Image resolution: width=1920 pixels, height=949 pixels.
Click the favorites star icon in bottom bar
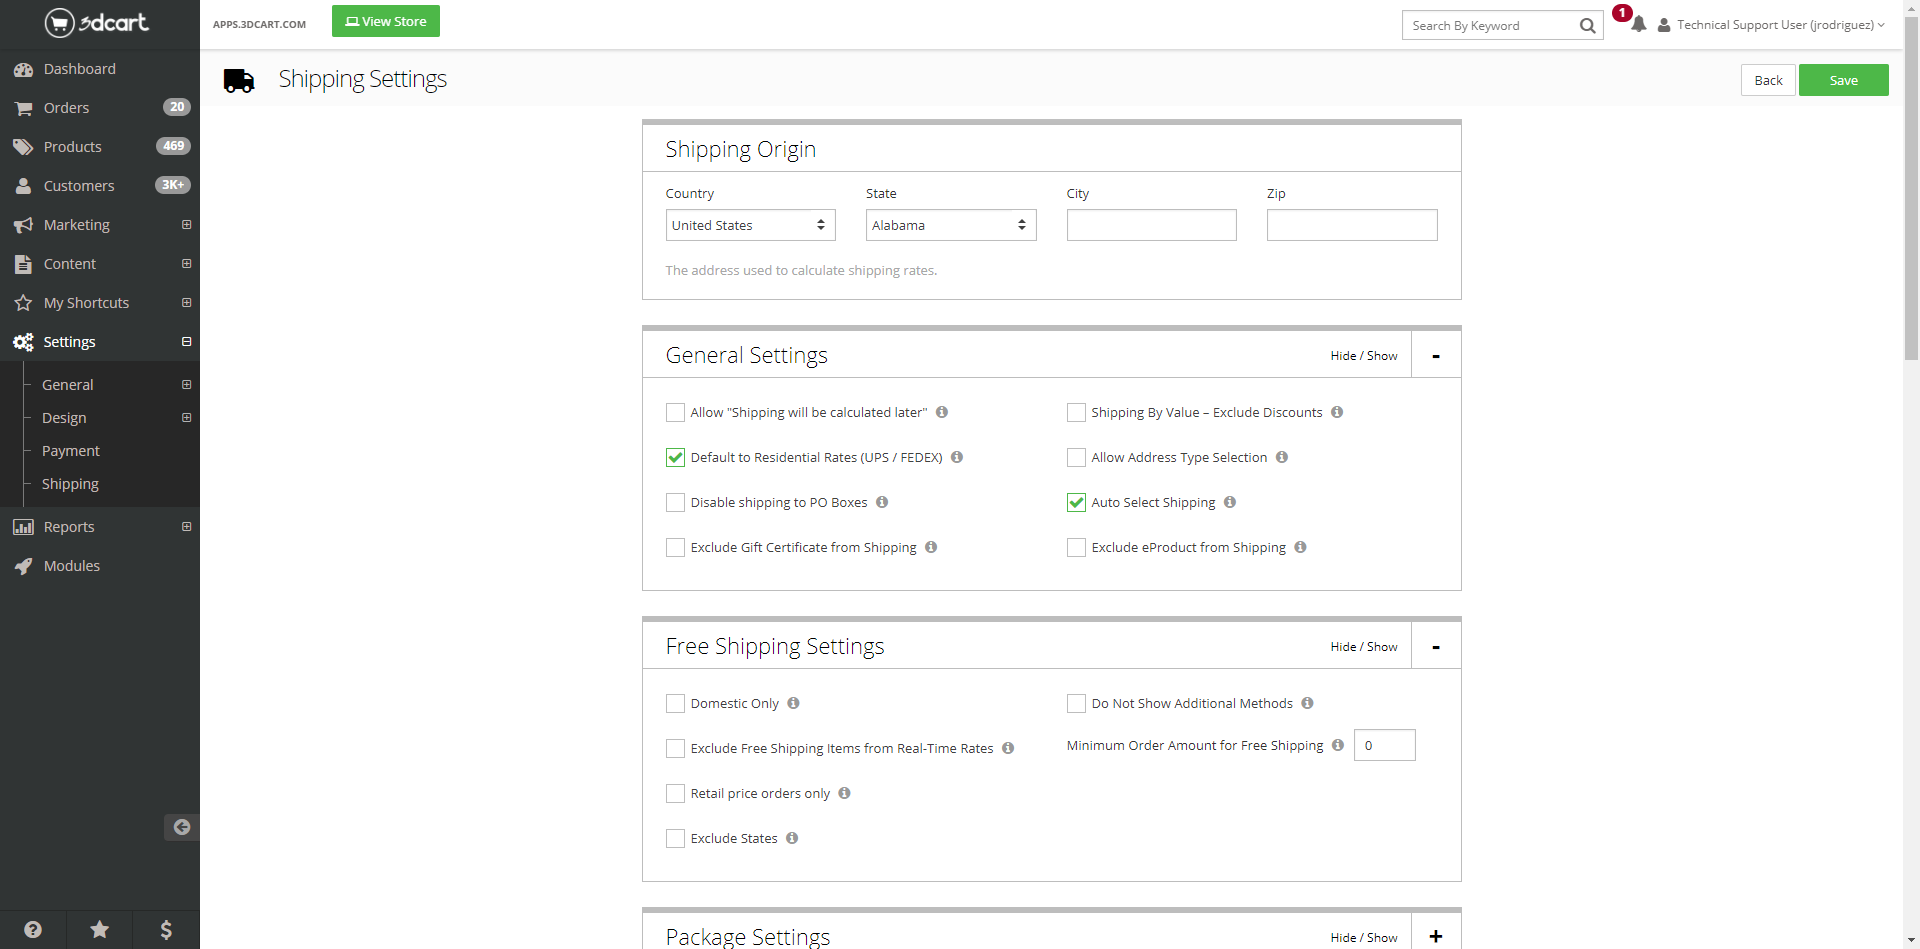[99, 930]
